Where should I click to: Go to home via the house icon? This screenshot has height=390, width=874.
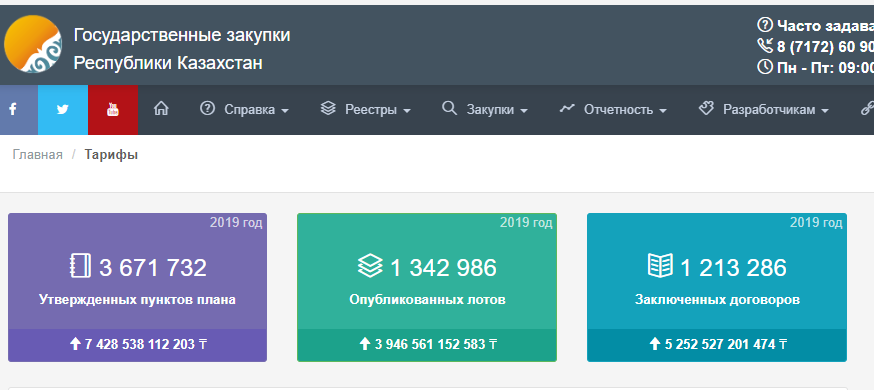click(x=161, y=109)
